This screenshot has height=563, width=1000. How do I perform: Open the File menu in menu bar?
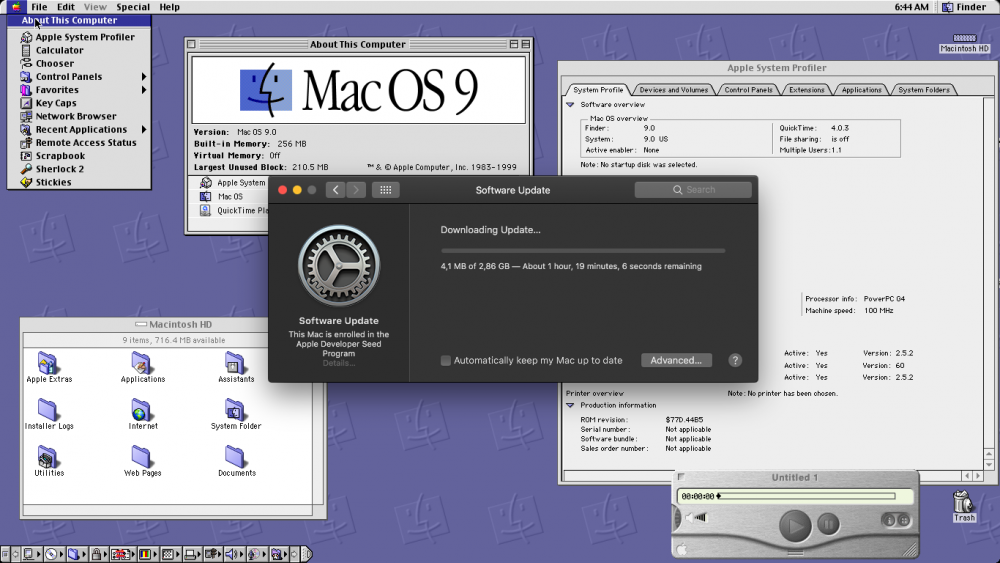pos(39,7)
